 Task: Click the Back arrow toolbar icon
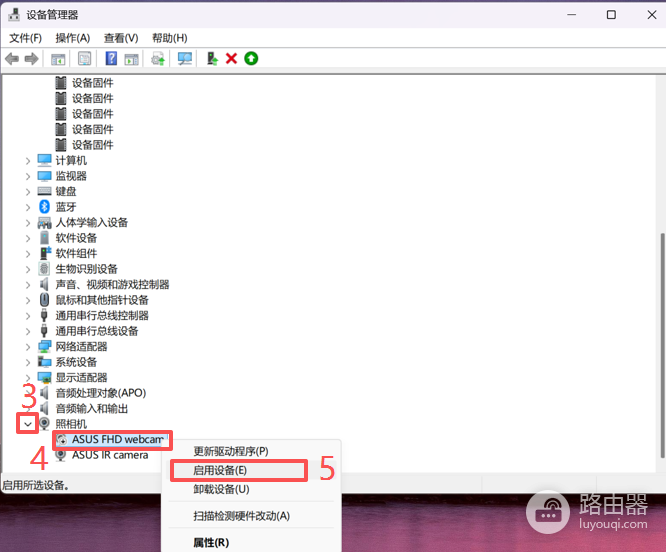pyautogui.click(x=12, y=59)
